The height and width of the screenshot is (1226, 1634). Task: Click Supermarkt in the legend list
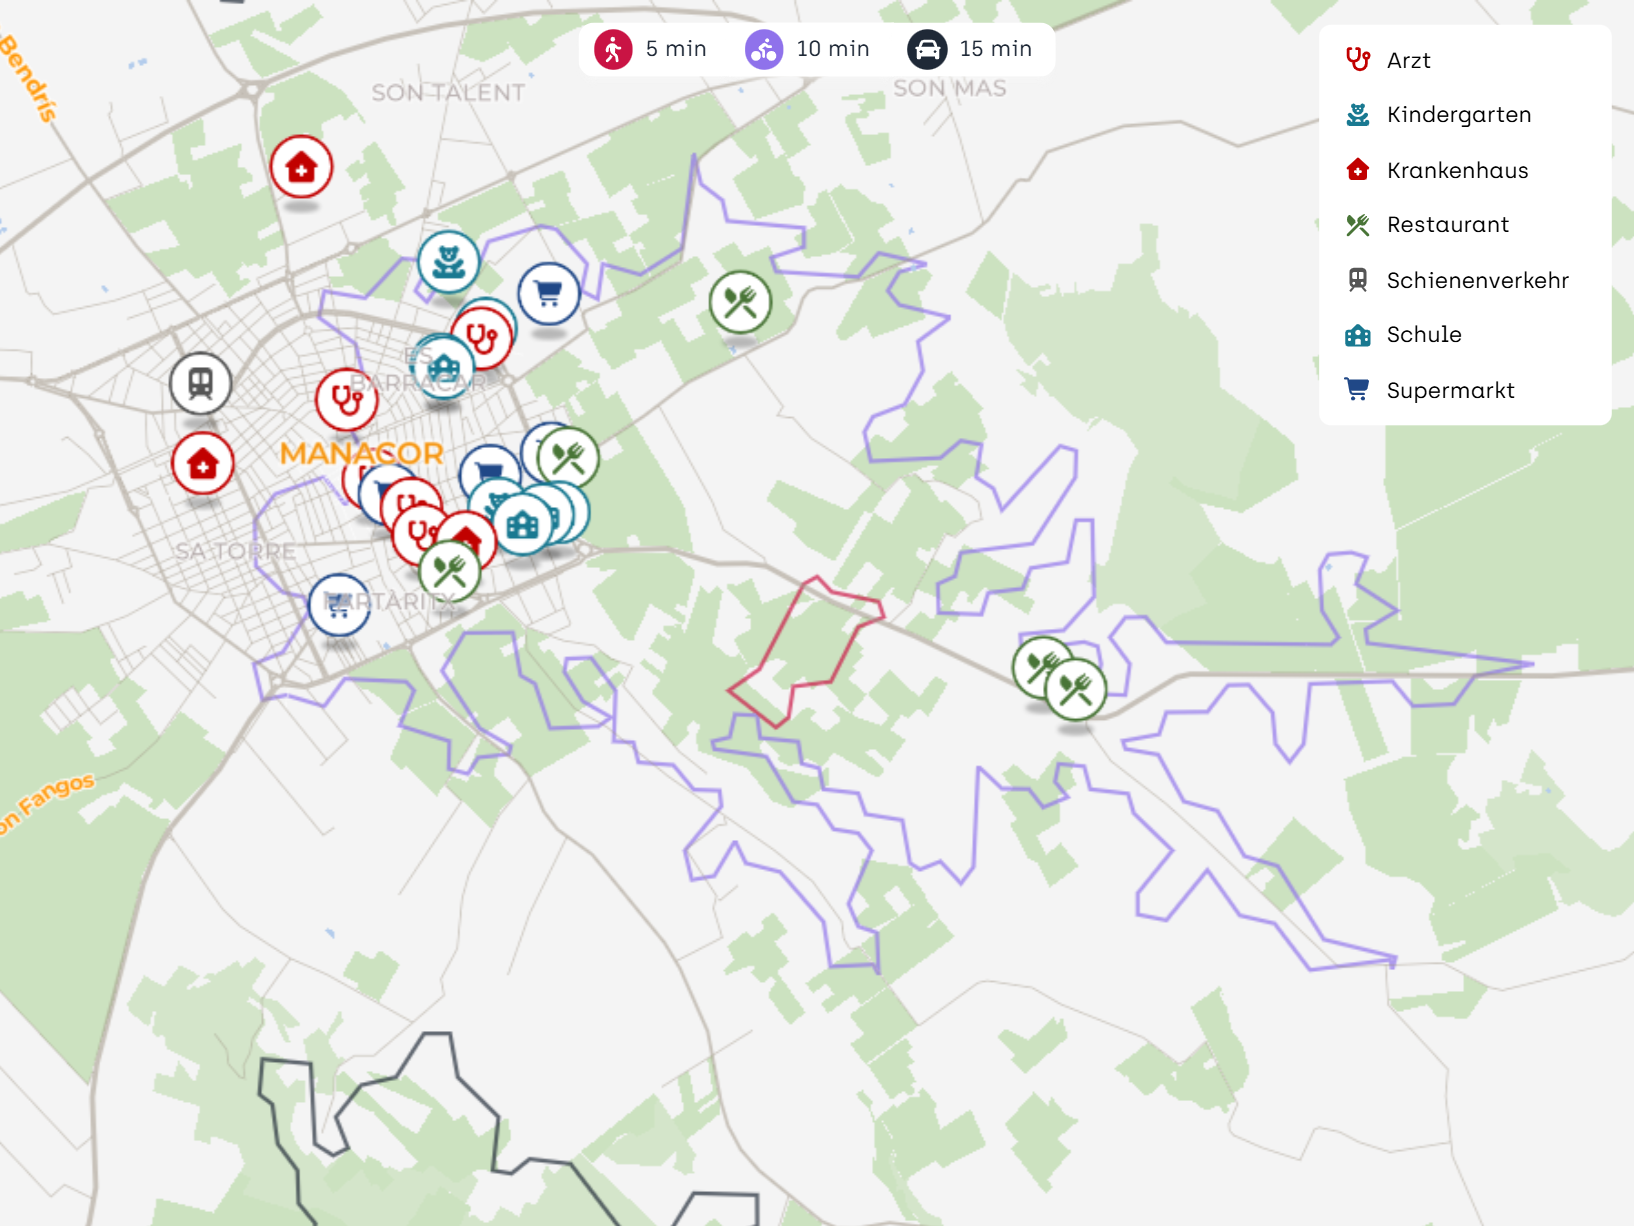point(1450,391)
